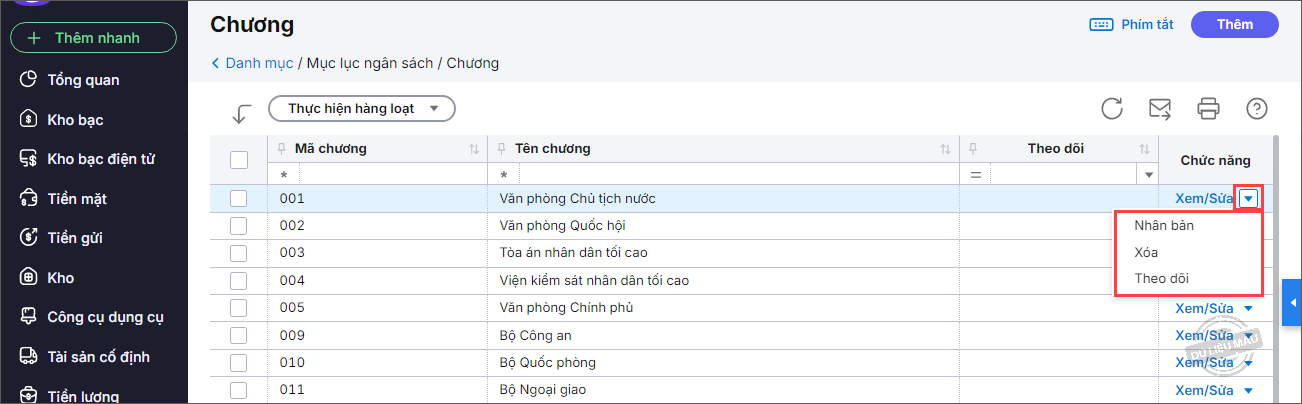Viewport: 1302px width, 404px height.
Task: Tick the checkbox for row 002
Action: pyautogui.click(x=238, y=226)
